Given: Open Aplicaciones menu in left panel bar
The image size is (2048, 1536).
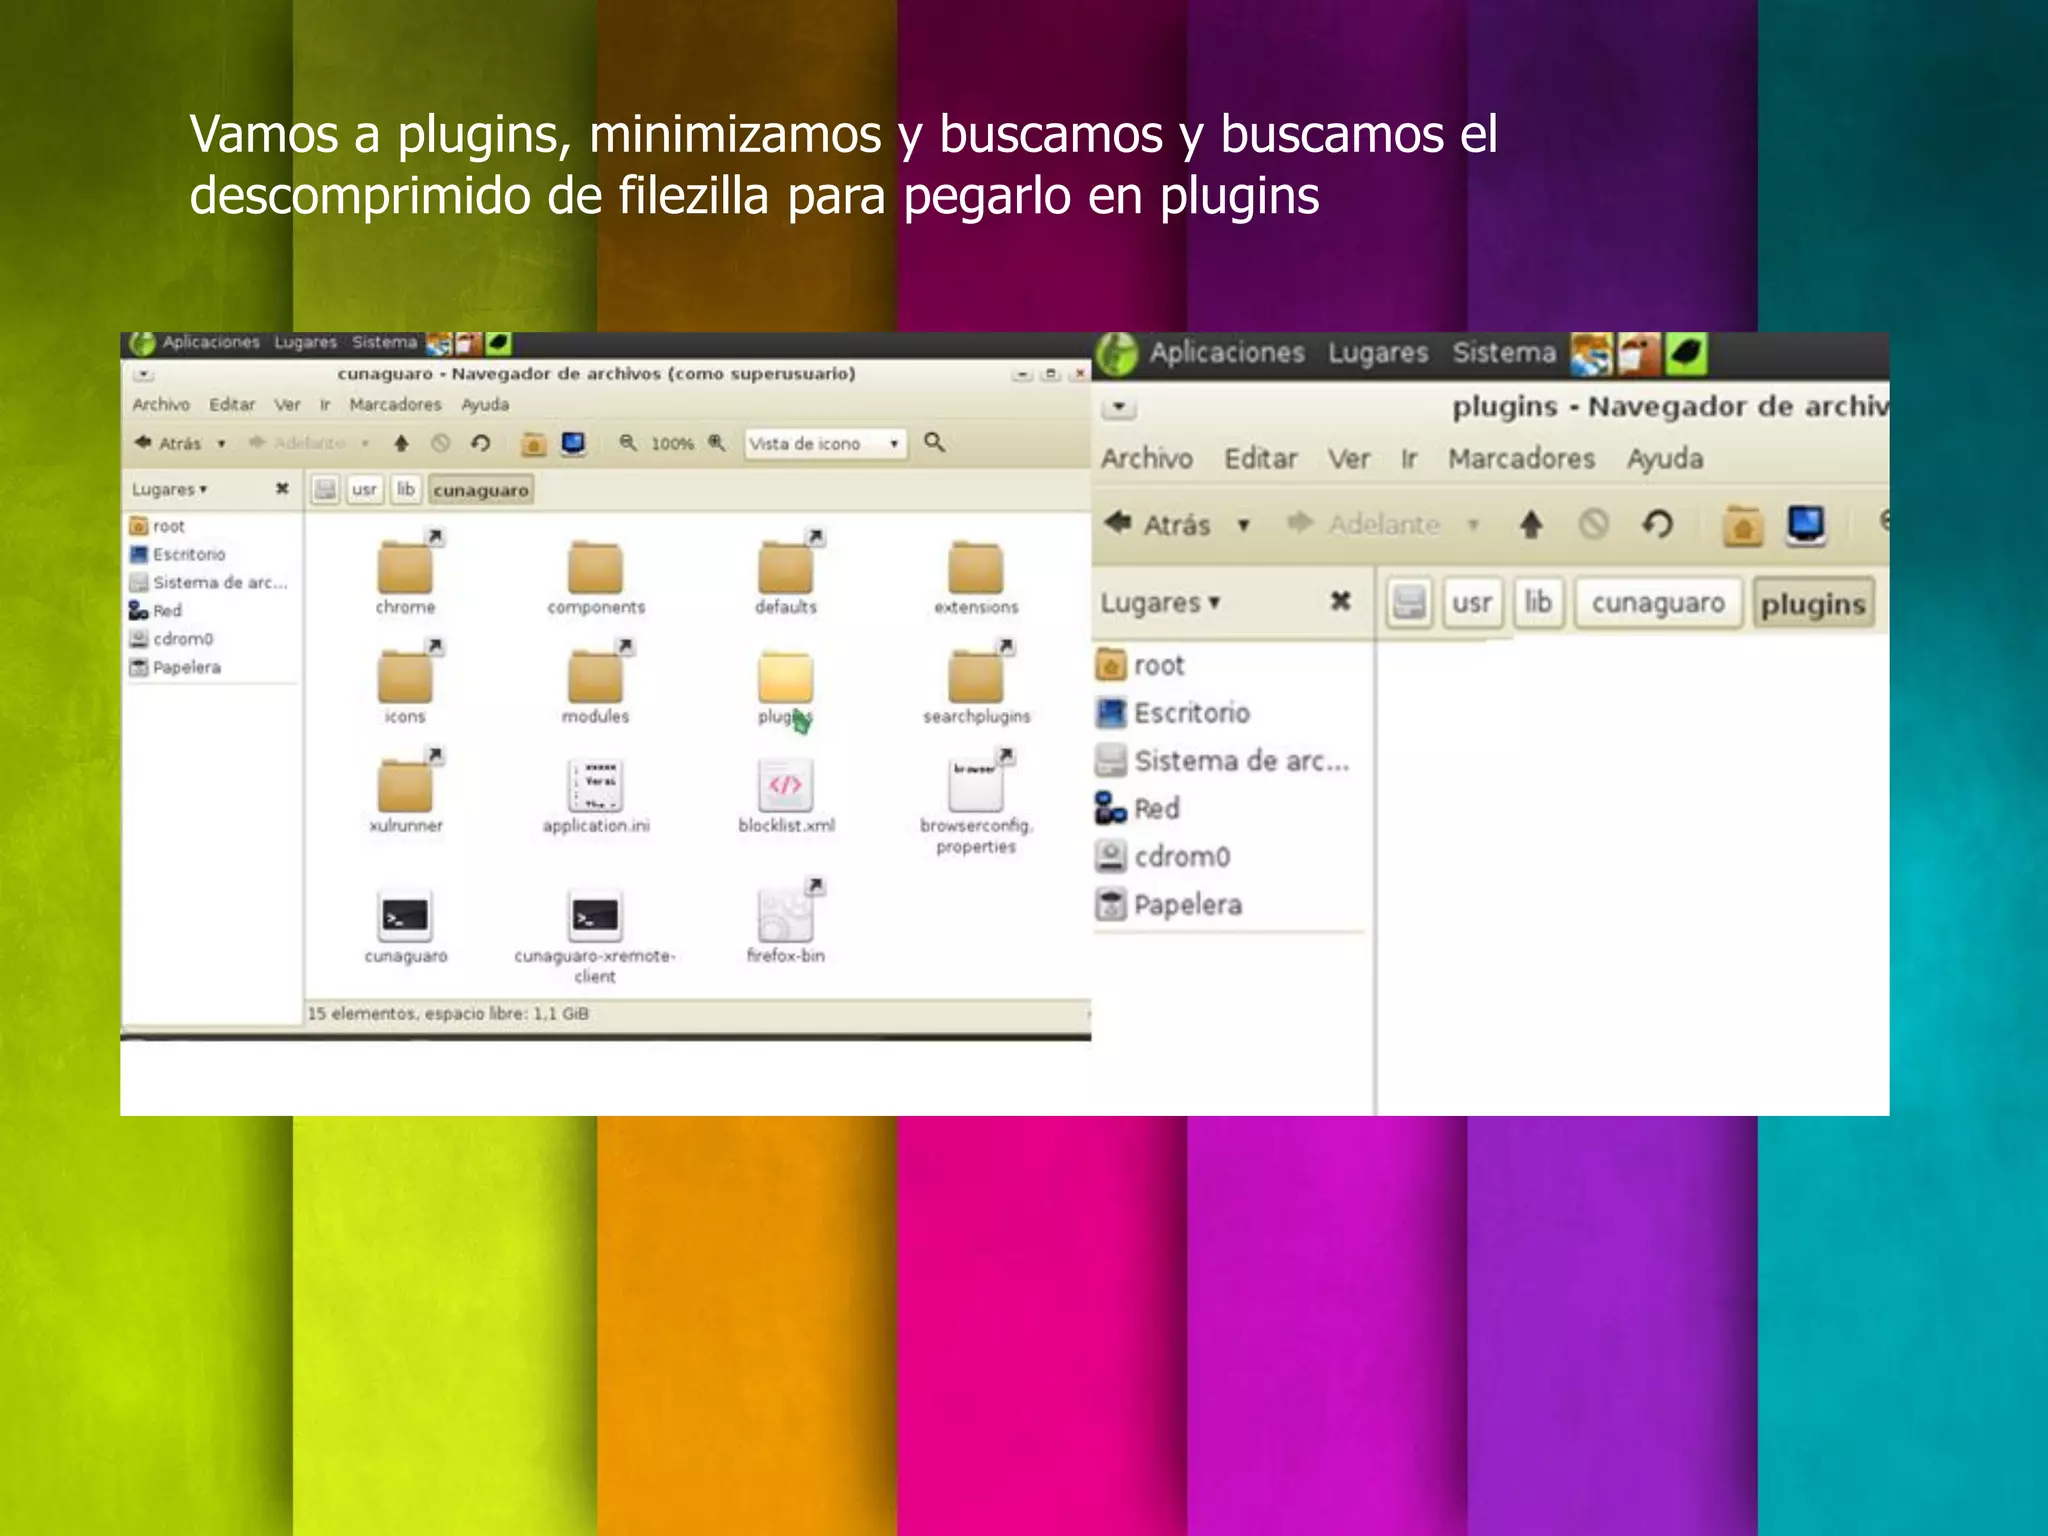Looking at the screenshot, I should coord(210,342).
